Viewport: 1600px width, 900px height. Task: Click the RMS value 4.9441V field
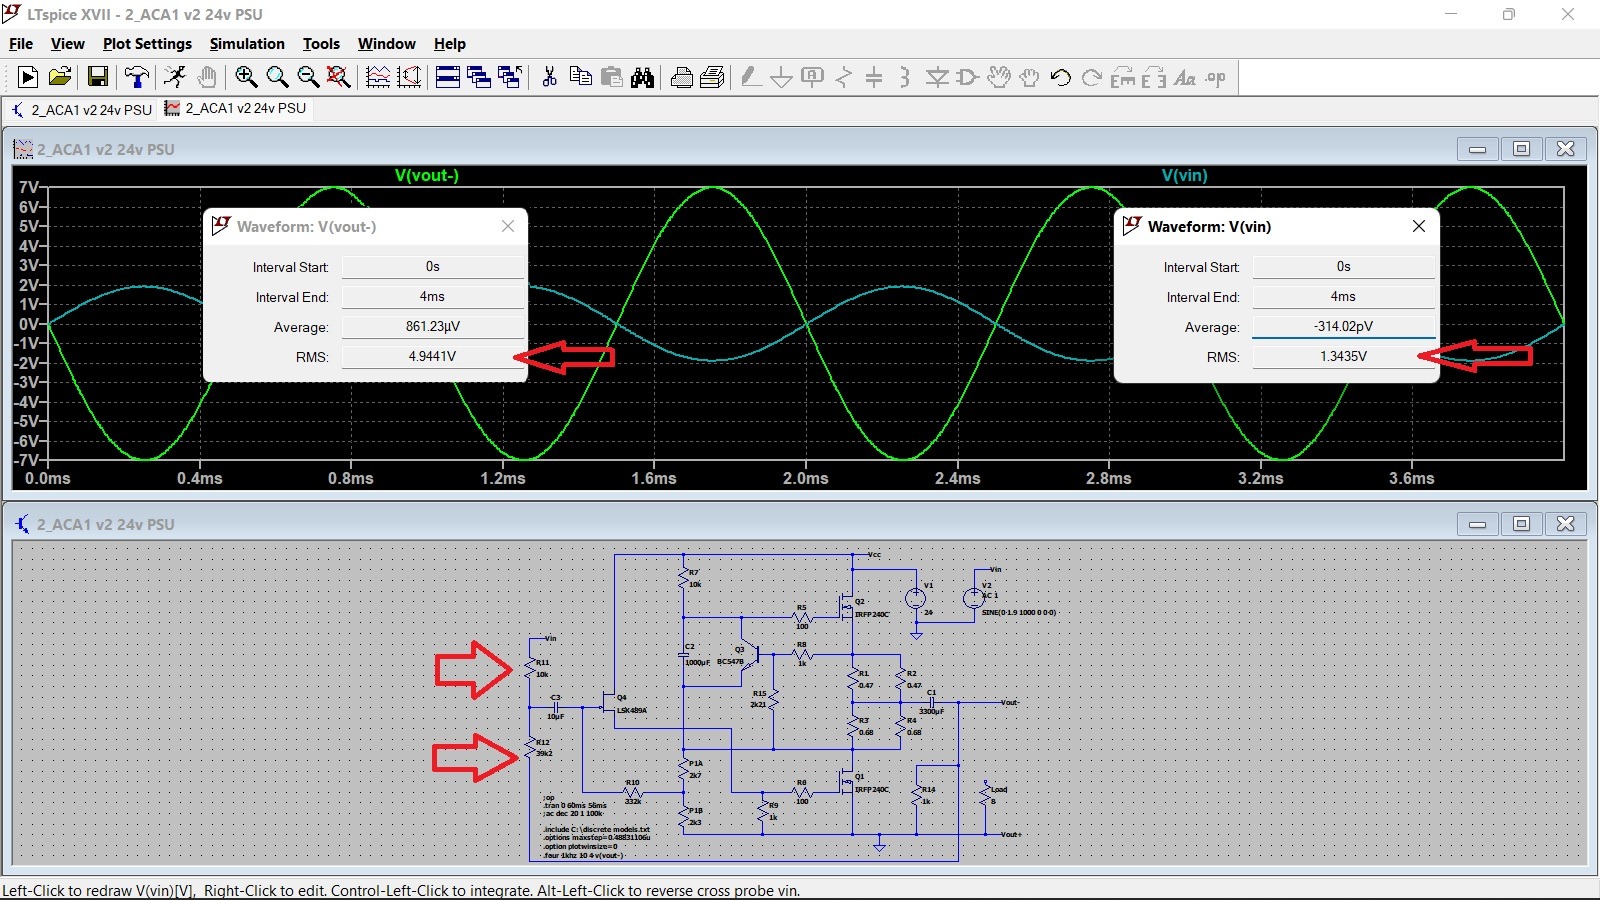(x=432, y=357)
